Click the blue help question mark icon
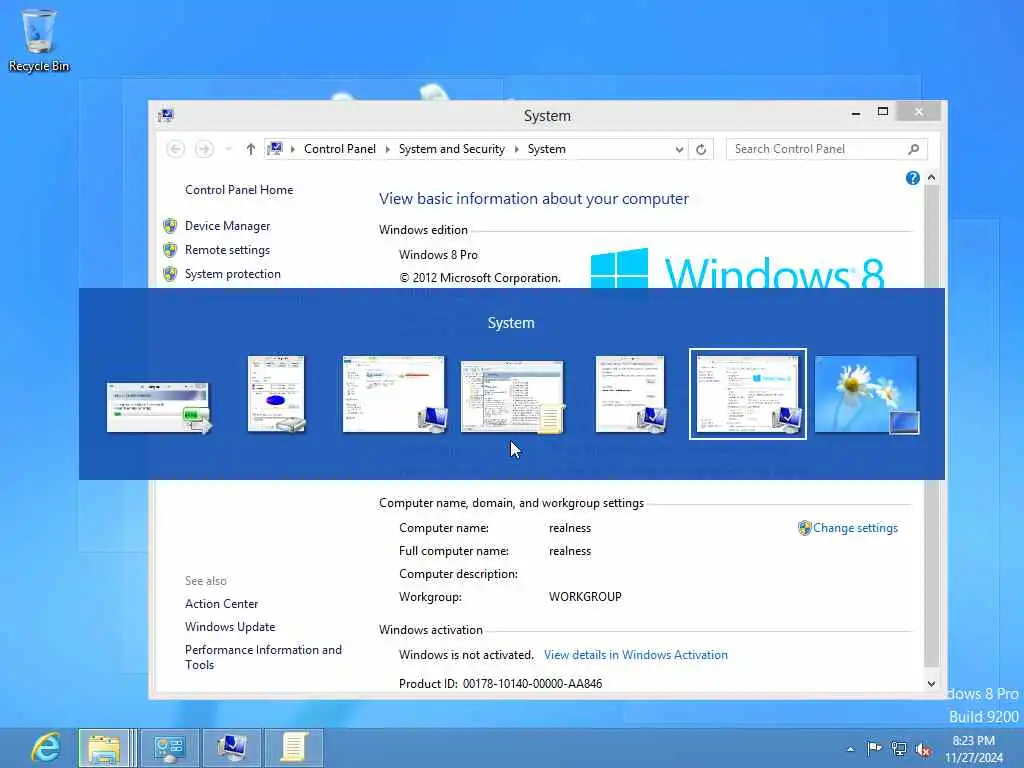The image size is (1024, 768). pyautogui.click(x=912, y=178)
